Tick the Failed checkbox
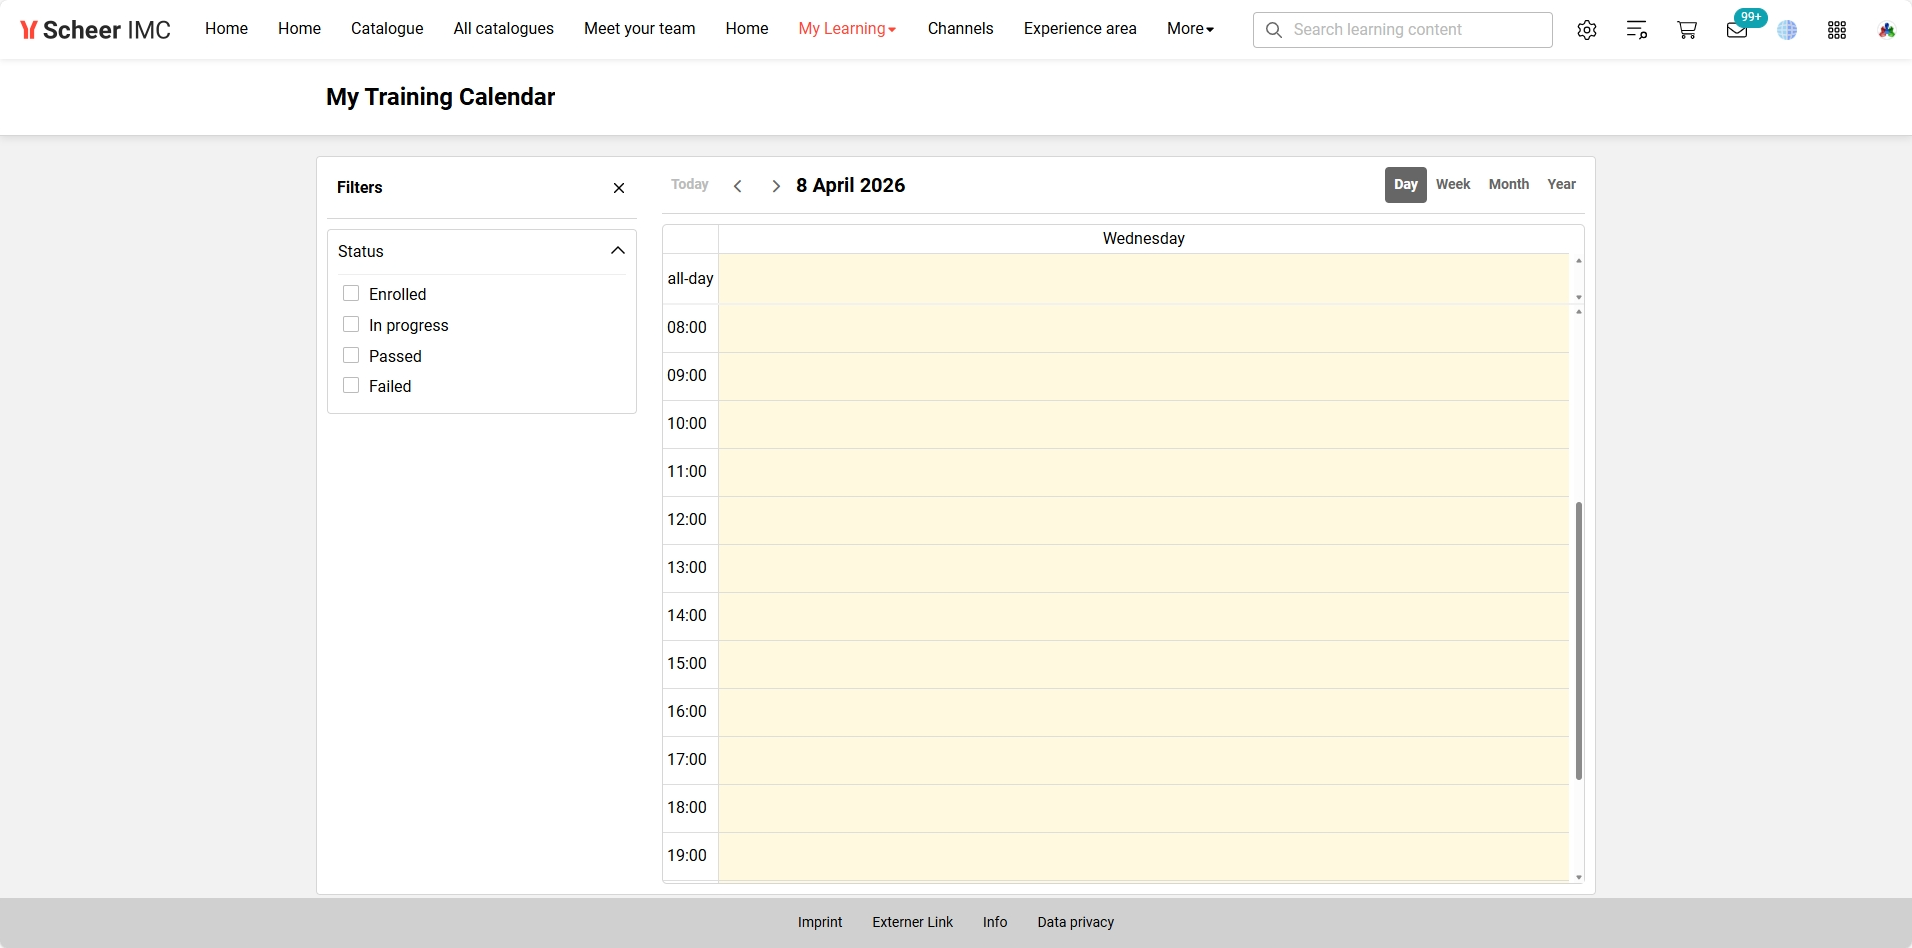This screenshot has width=1912, height=948. click(x=351, y=385)
